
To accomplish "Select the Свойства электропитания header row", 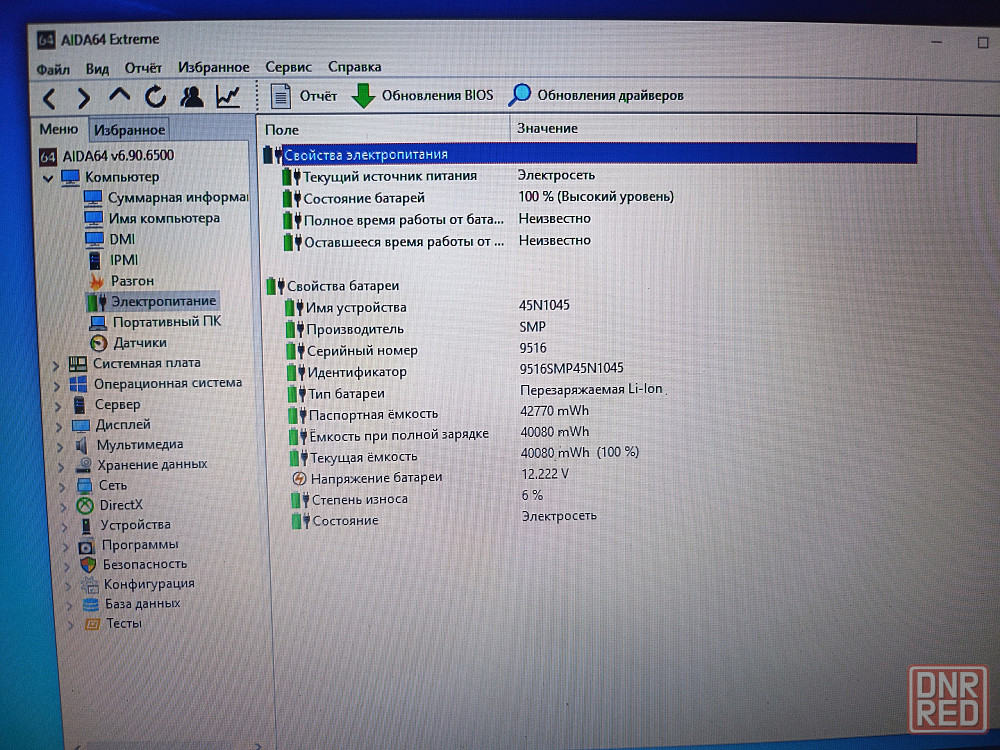I will (589, 154).
